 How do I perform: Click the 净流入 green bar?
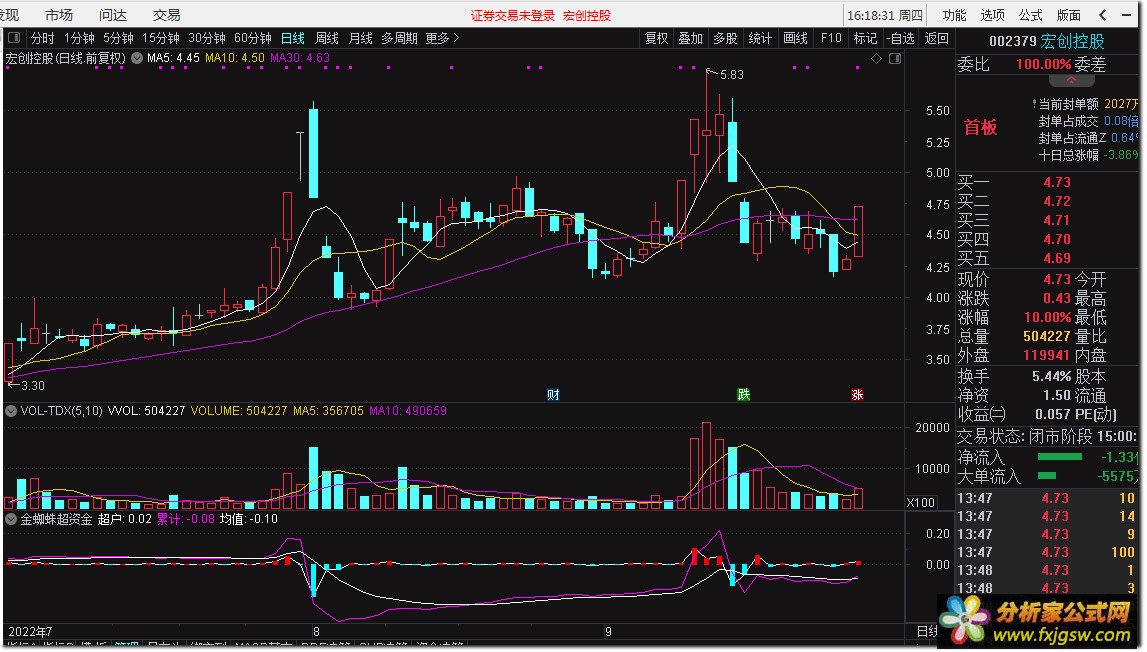(x=1059, y=457)
